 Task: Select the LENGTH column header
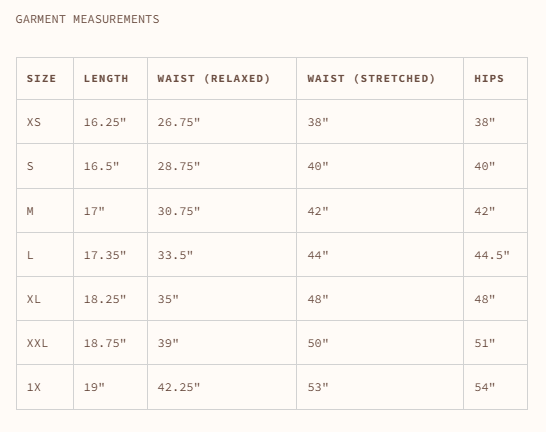click(106, 79)
